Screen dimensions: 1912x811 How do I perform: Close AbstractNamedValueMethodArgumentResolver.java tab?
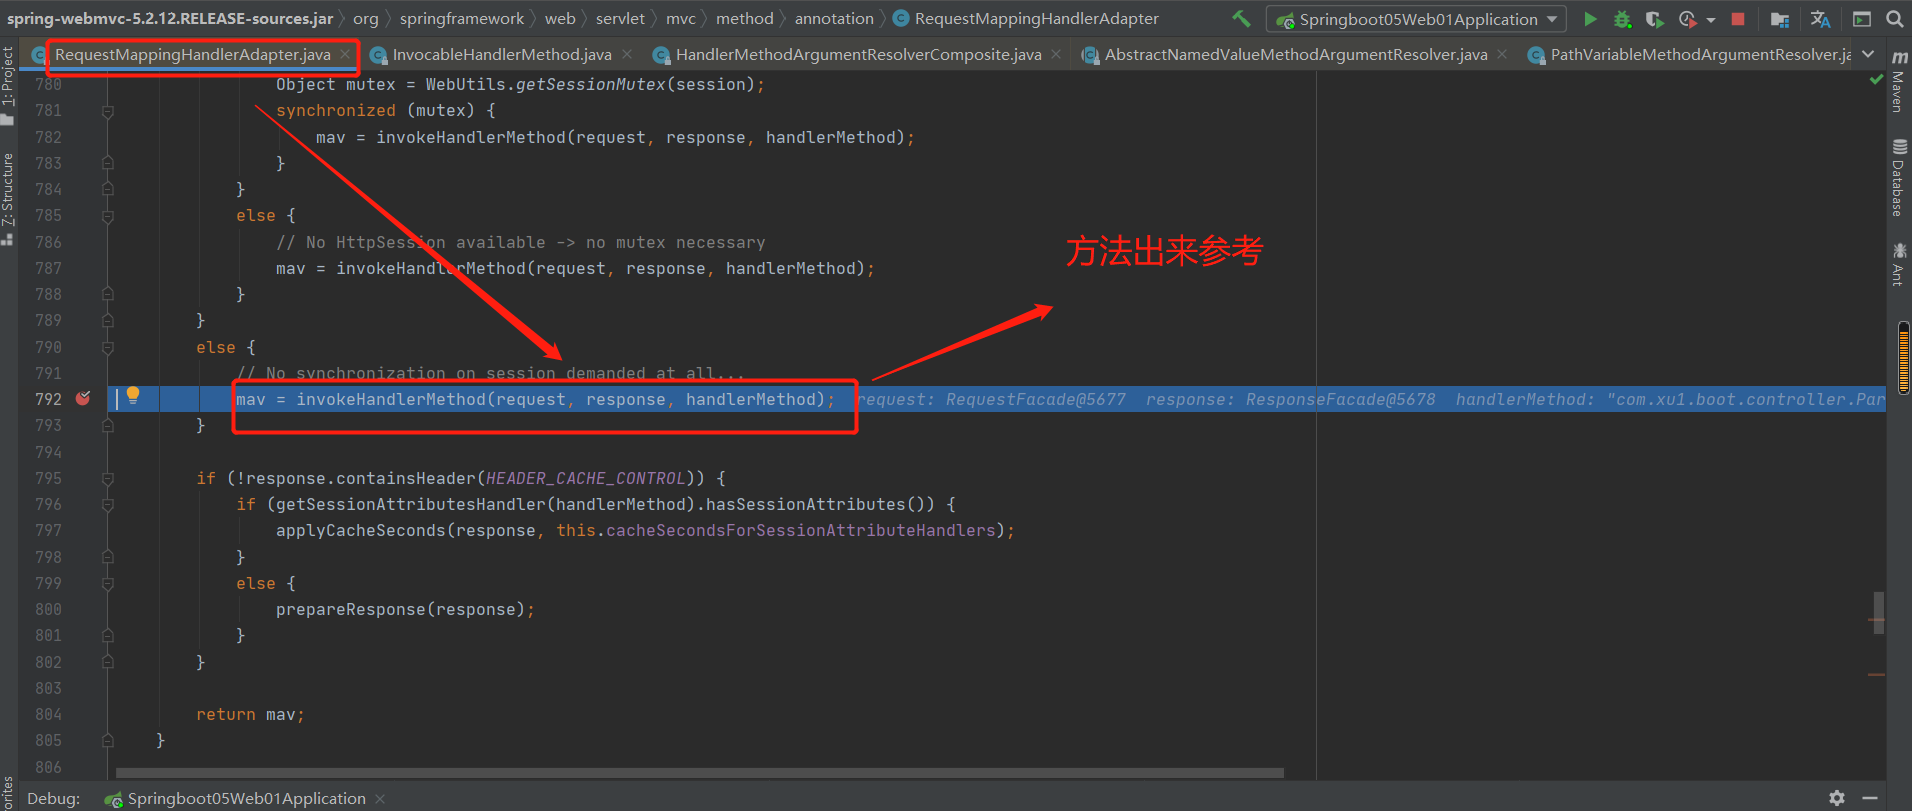1502,54
